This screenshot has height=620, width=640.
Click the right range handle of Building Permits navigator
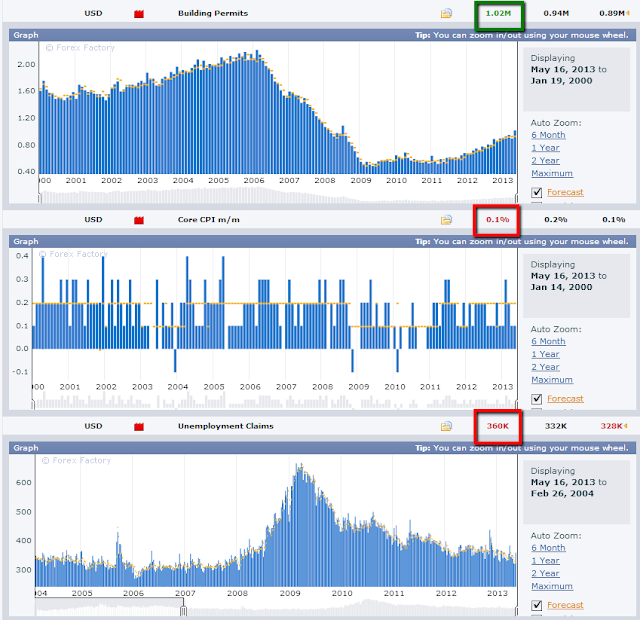tap(517, 198)
